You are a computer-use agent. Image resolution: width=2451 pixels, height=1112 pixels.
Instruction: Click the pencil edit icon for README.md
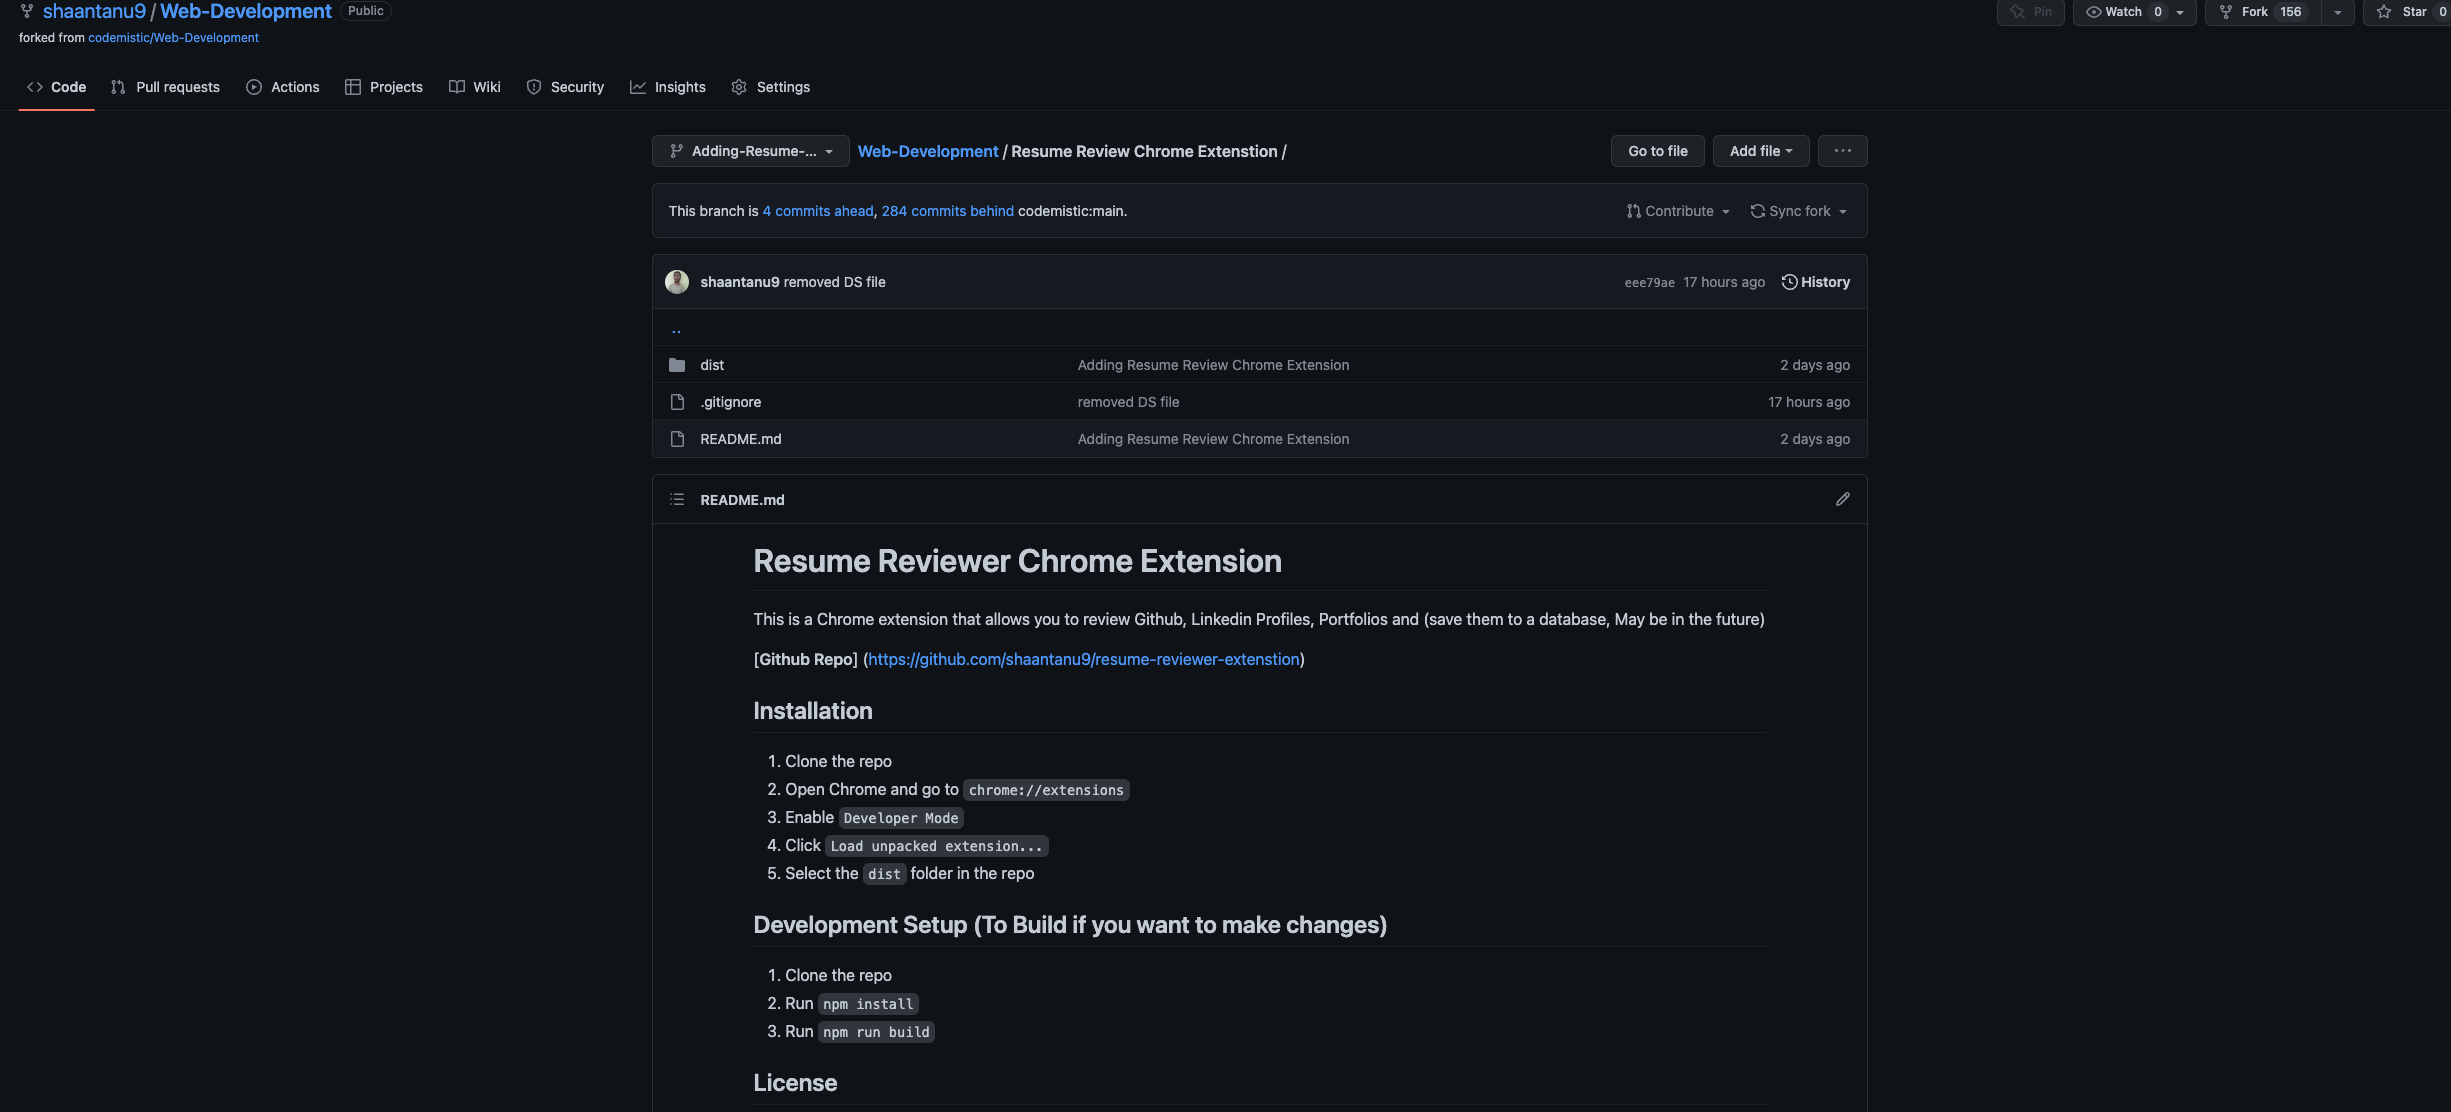pyautogui.click(x=1842, y=499)
